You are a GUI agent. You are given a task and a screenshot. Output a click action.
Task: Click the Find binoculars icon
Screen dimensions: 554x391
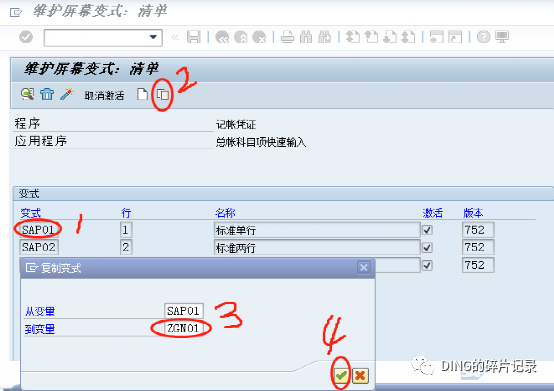pos(306,37)
